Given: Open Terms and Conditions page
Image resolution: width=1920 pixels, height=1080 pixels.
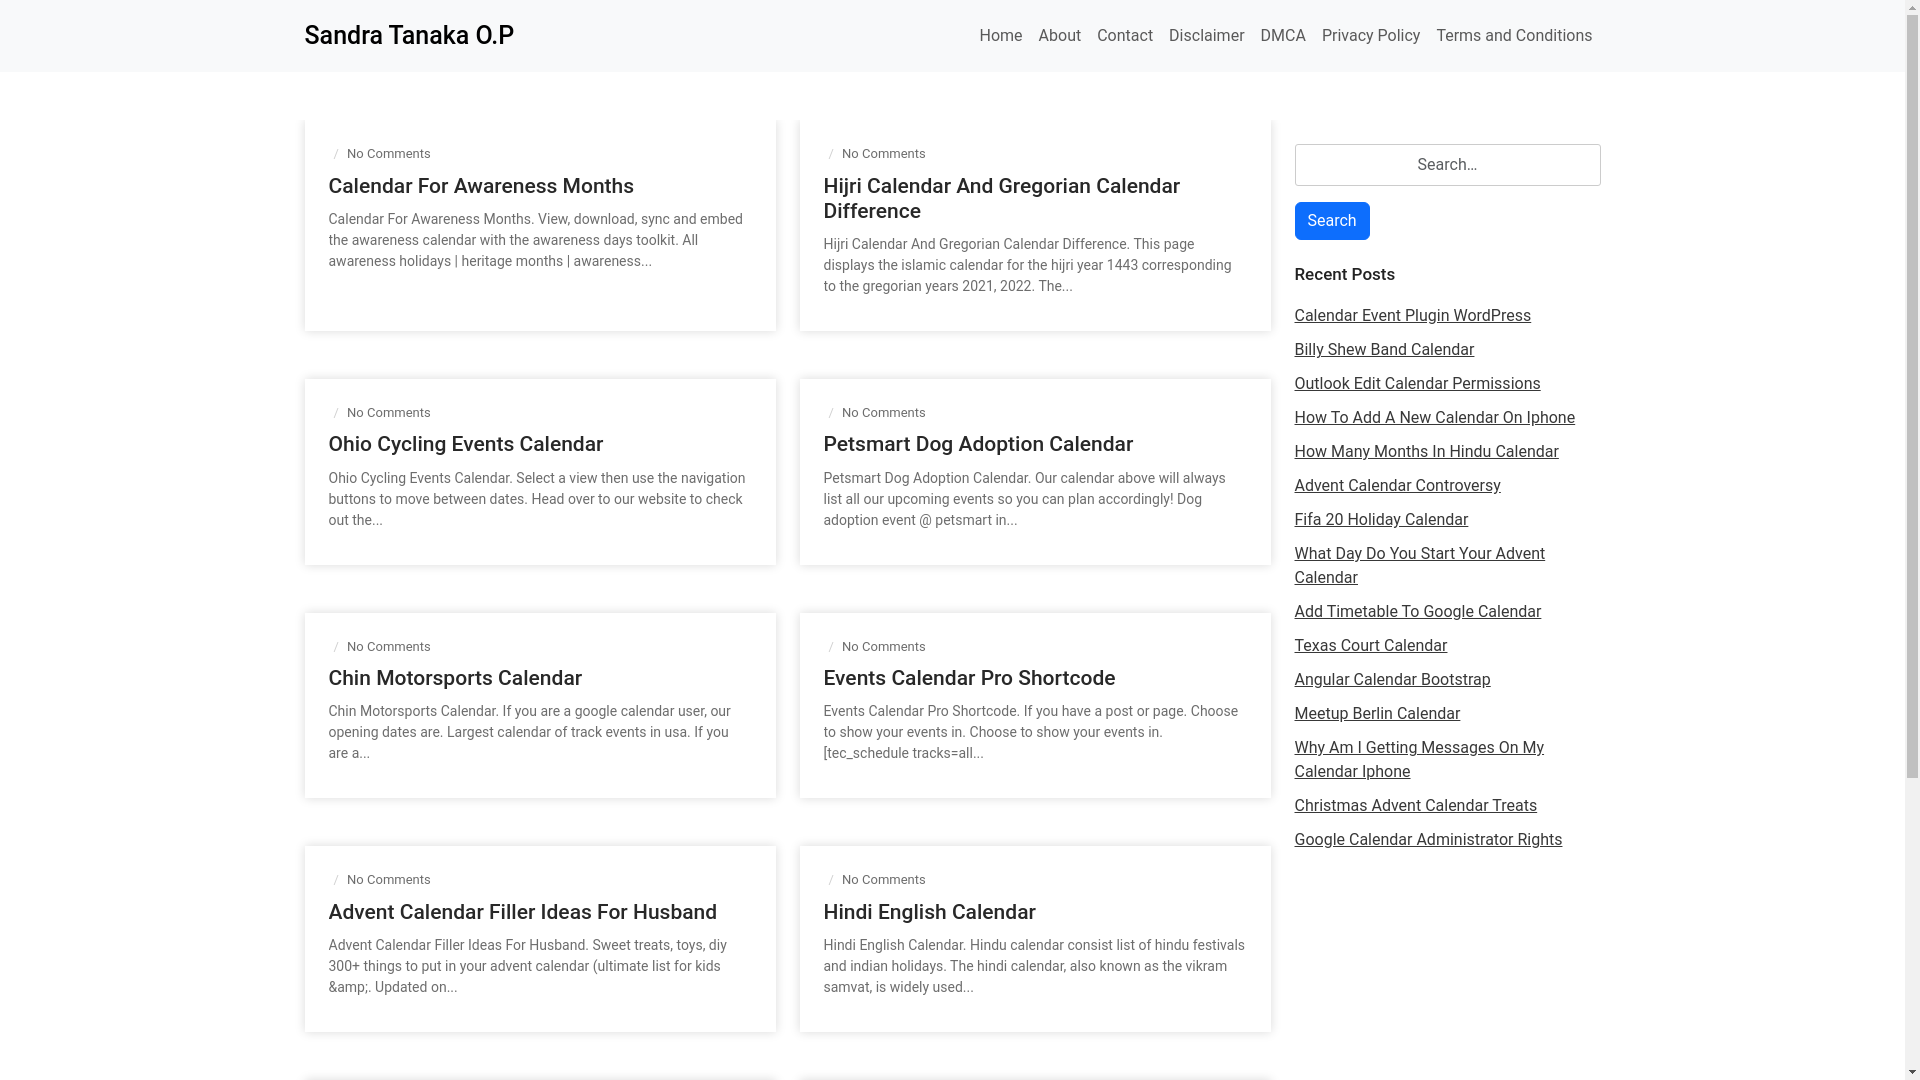Looking at the screenshot, I should (1513, 36).
